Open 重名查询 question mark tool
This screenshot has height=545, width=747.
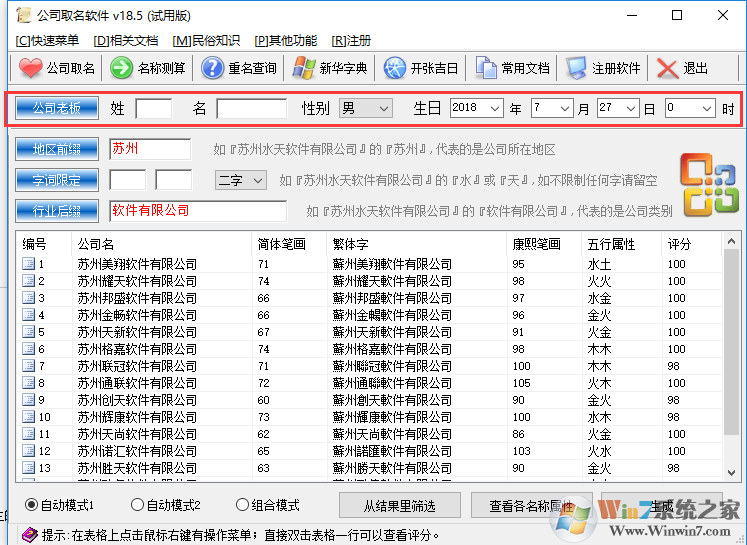click(x=212, y=68)
